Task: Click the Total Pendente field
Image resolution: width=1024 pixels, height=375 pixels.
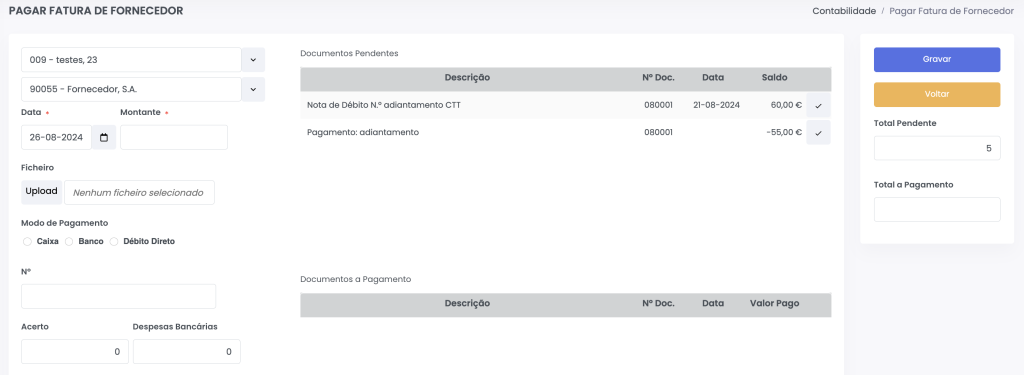Action: tap(937, 148)
